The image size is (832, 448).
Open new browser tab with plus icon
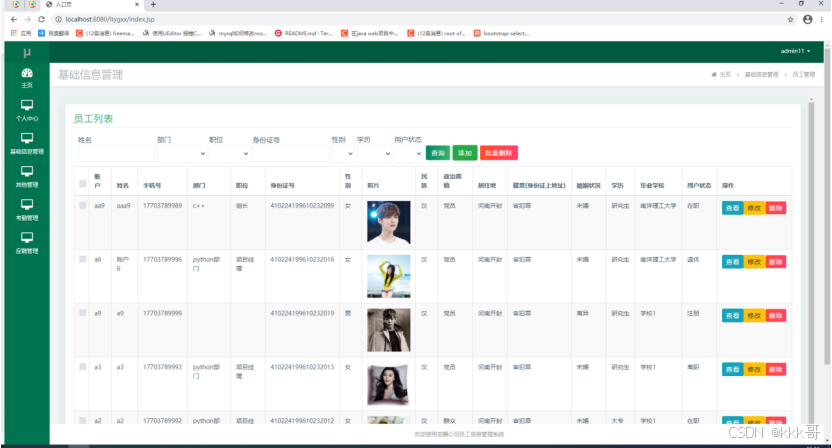pos(153,4)
